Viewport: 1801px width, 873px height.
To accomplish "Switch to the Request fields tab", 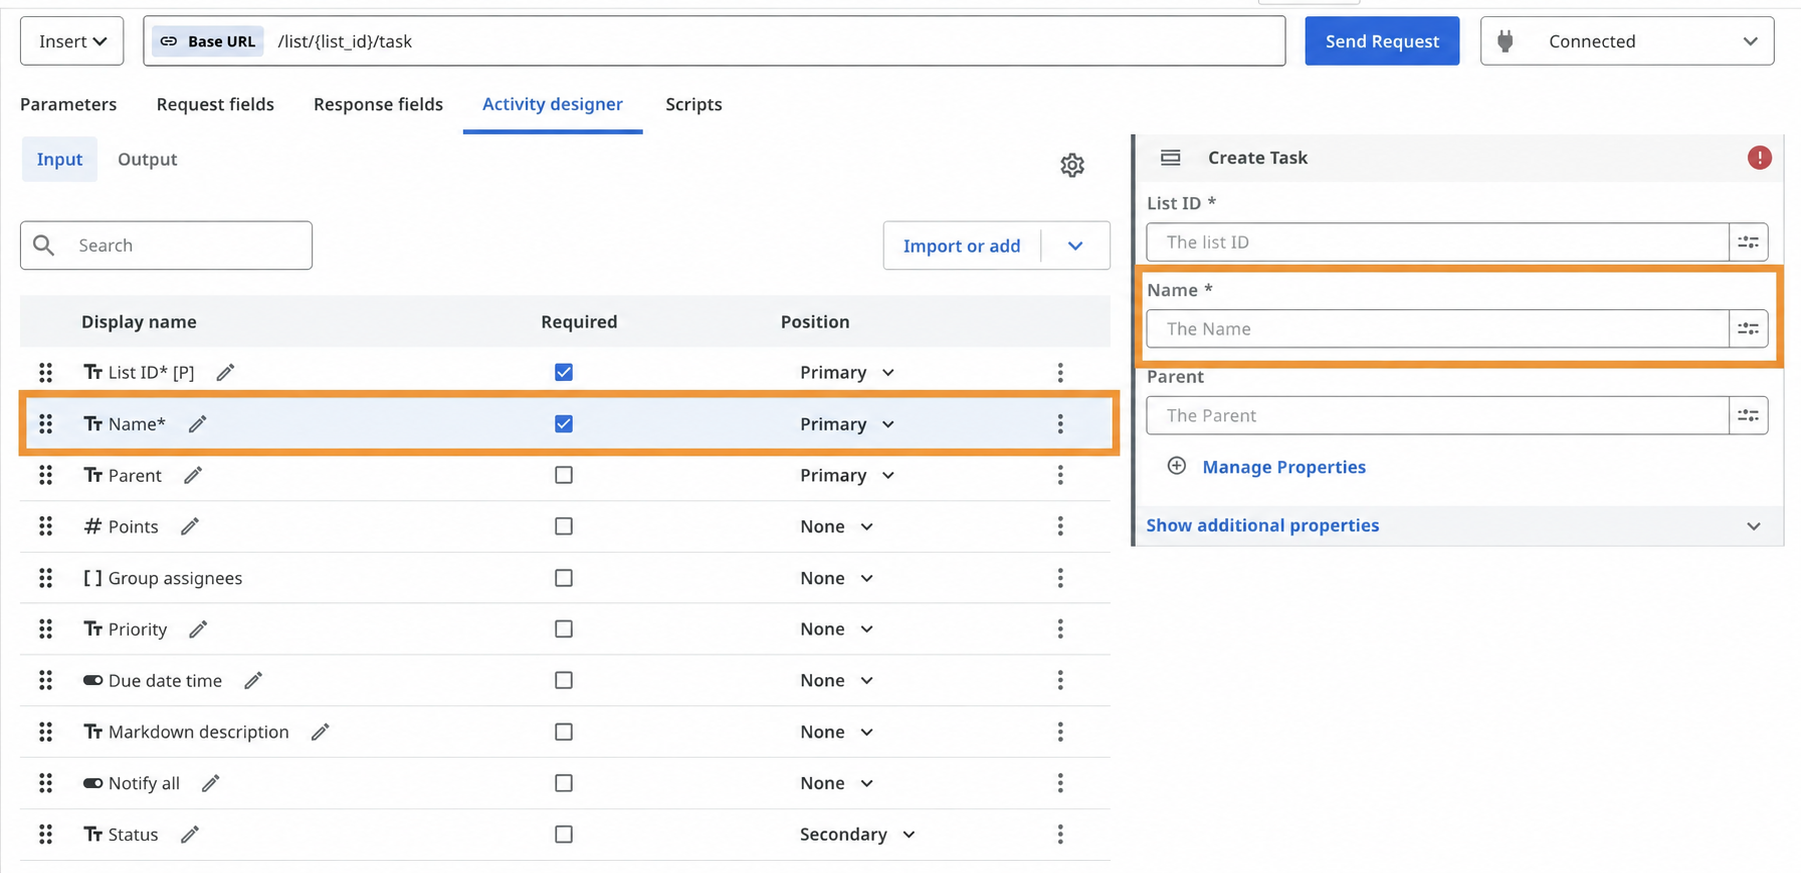I will tap(215, 104).
